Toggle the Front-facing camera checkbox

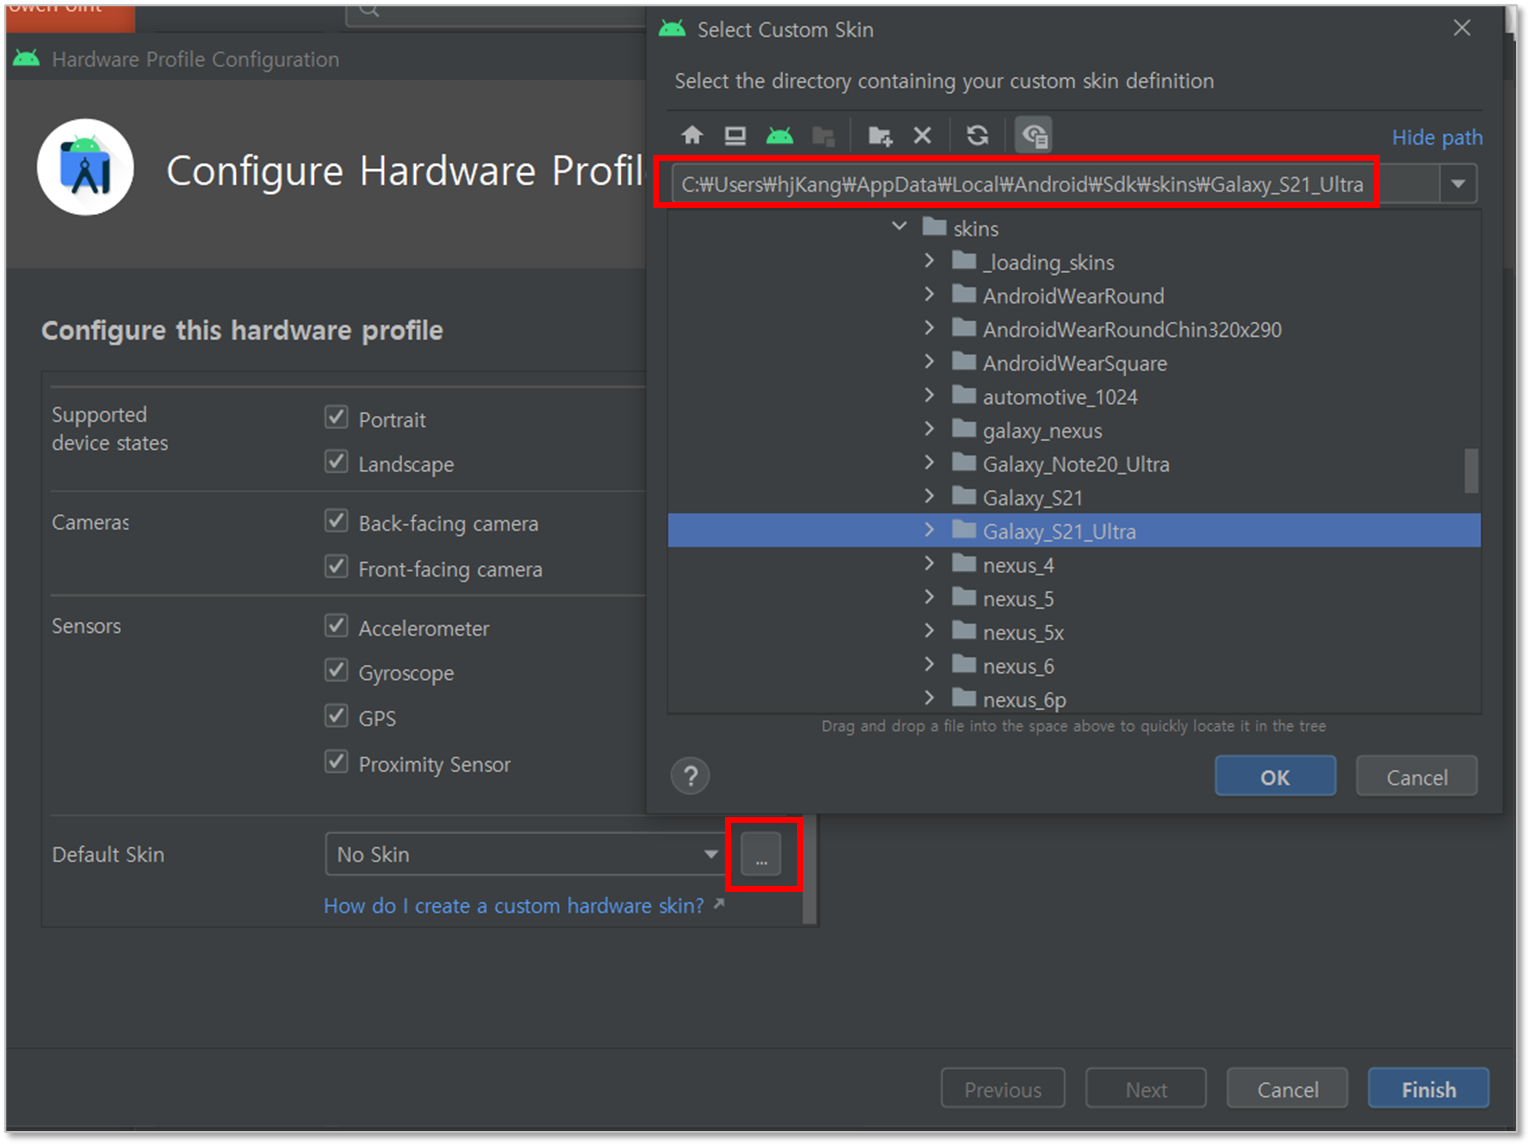336,567
